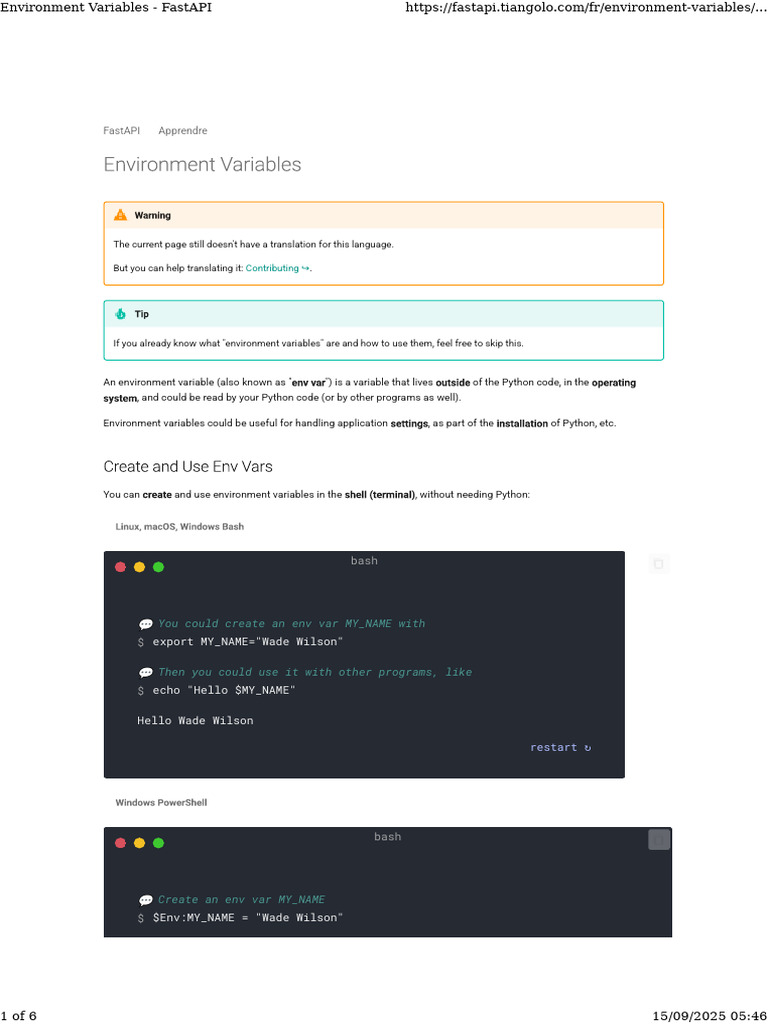
Task: Restart the first terminal animation
Action: pyautogui.click(x=560, y=747)
